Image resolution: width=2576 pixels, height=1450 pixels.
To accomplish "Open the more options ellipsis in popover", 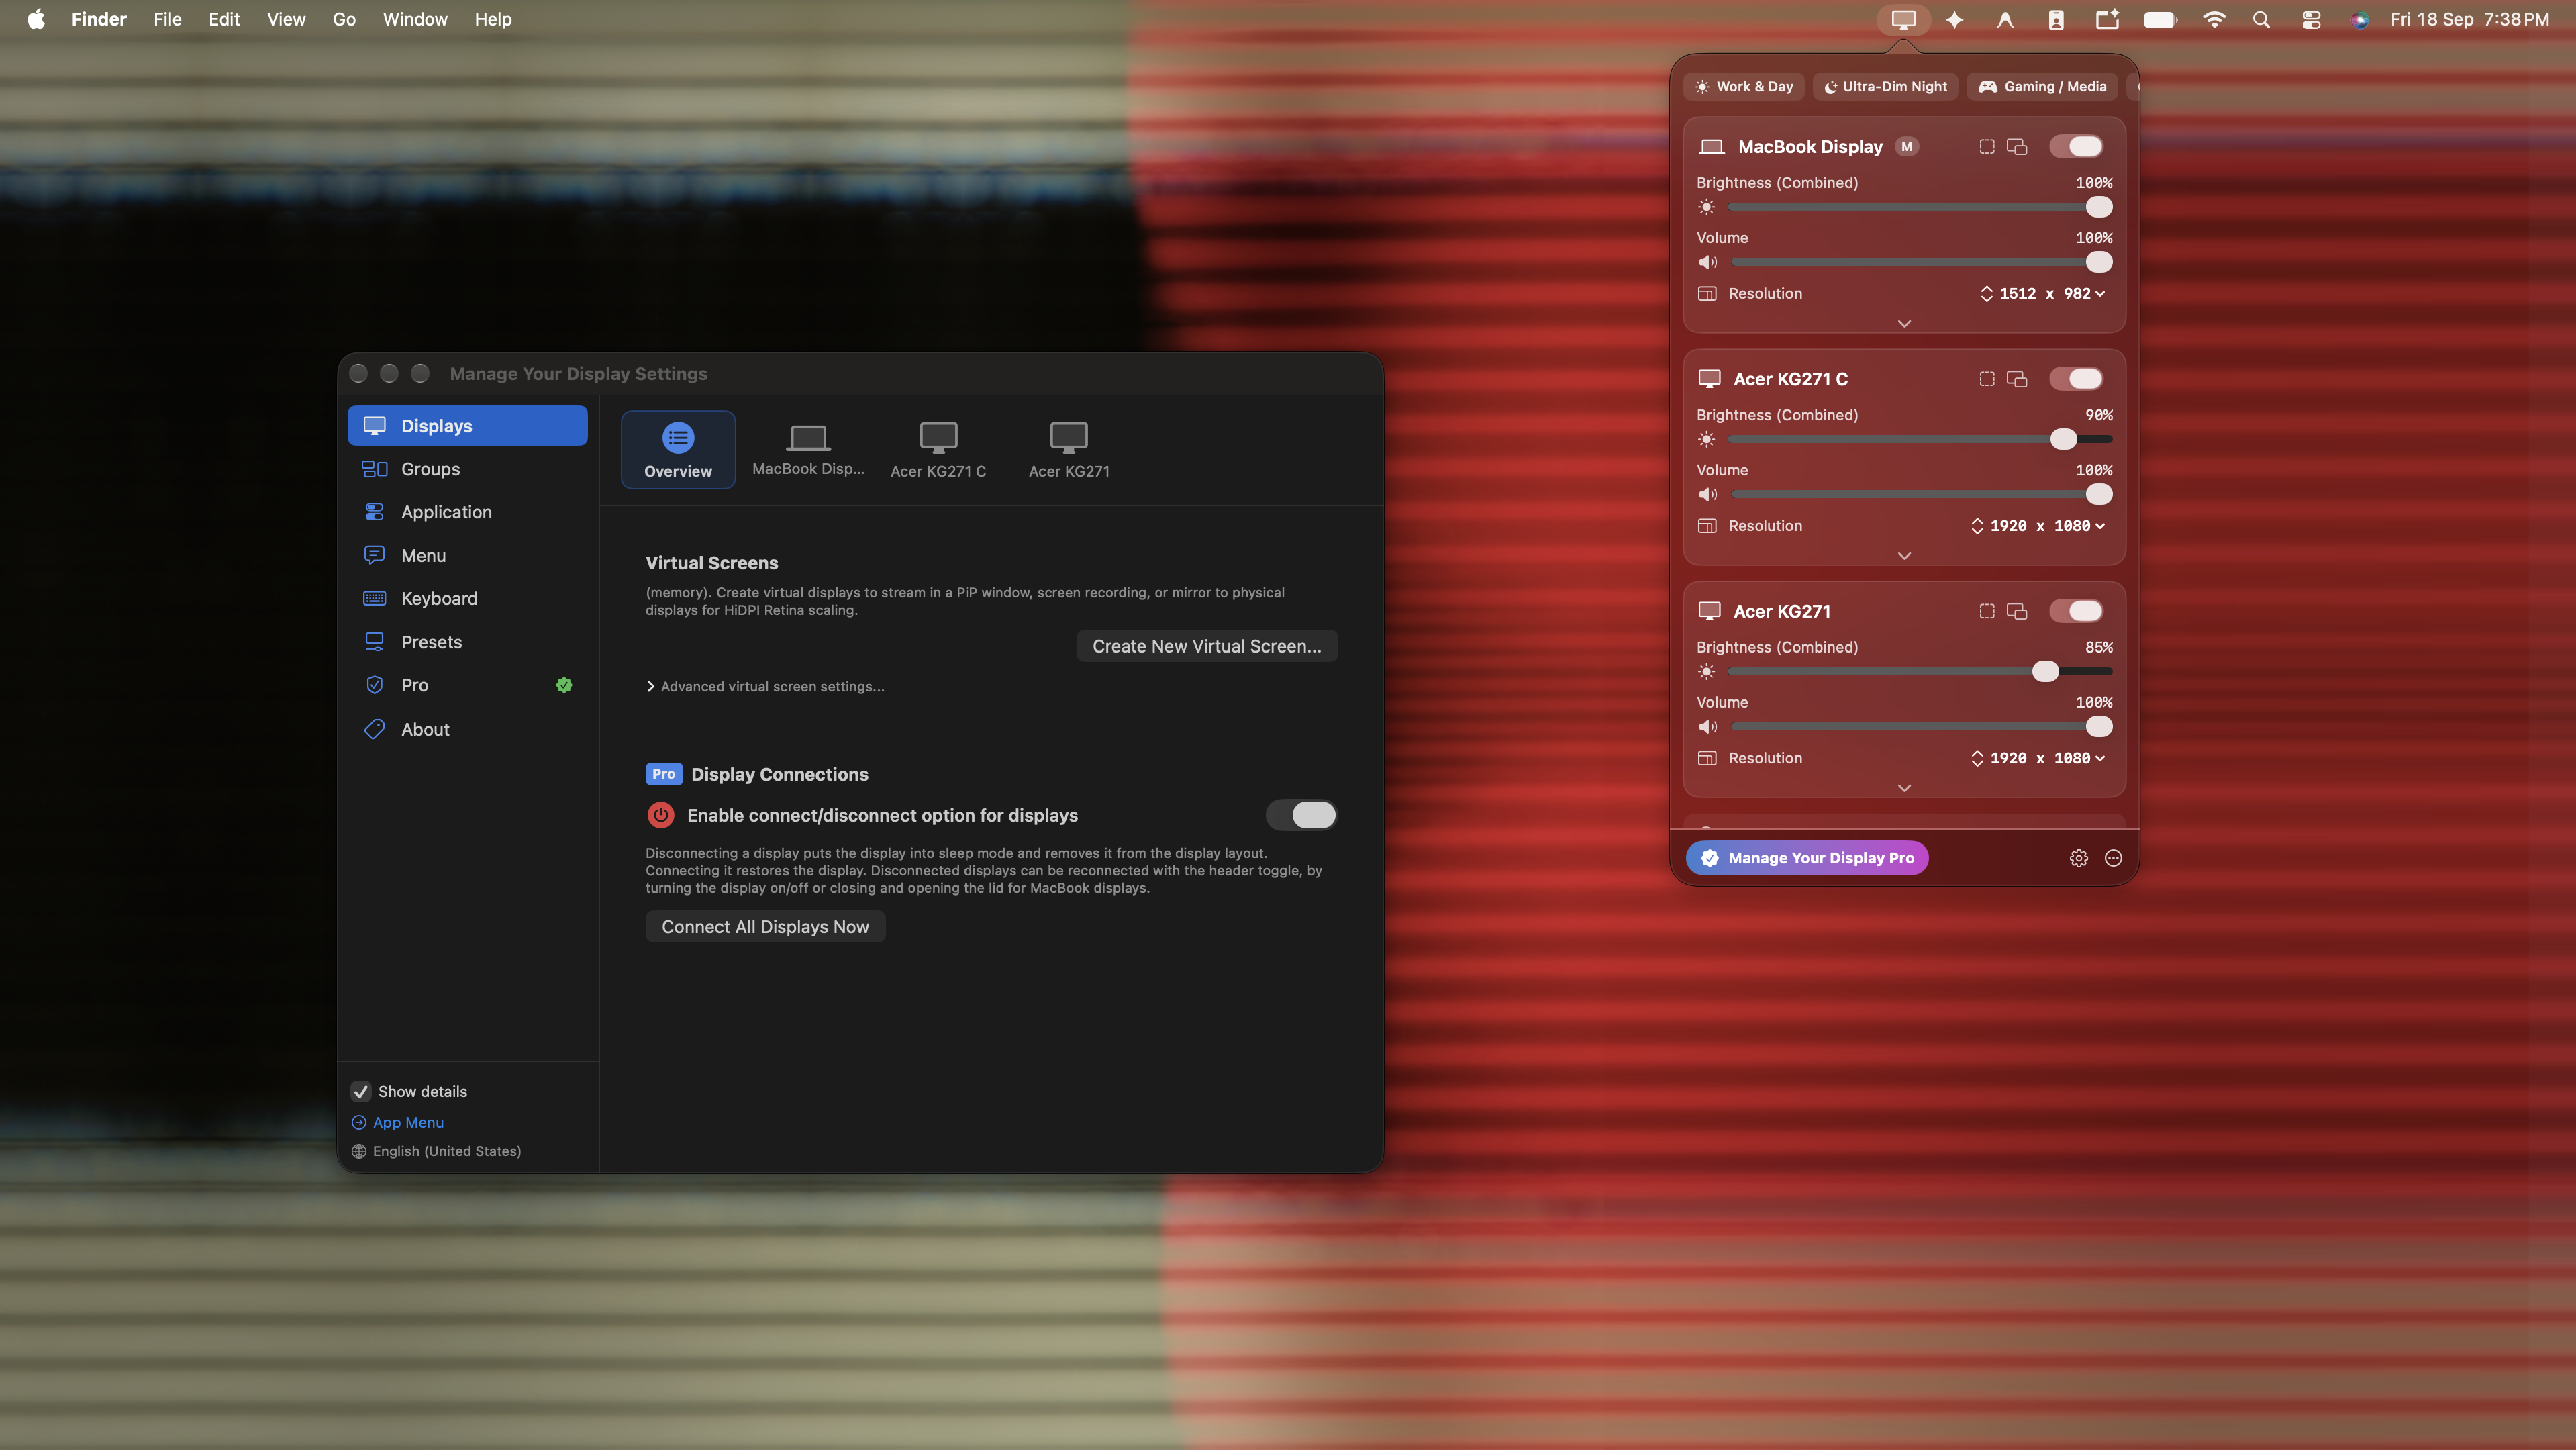I will tap(2113, 858).
